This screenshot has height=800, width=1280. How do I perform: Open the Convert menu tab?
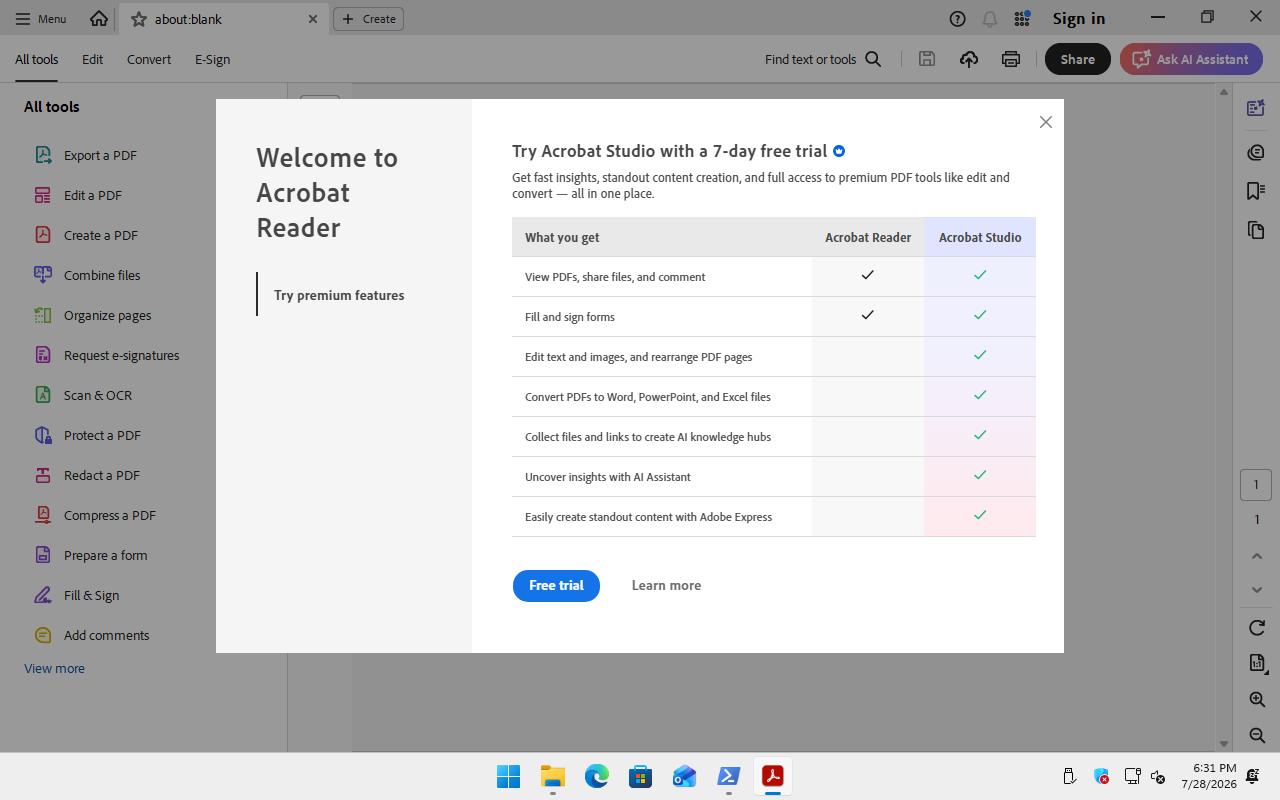(149, 59)
